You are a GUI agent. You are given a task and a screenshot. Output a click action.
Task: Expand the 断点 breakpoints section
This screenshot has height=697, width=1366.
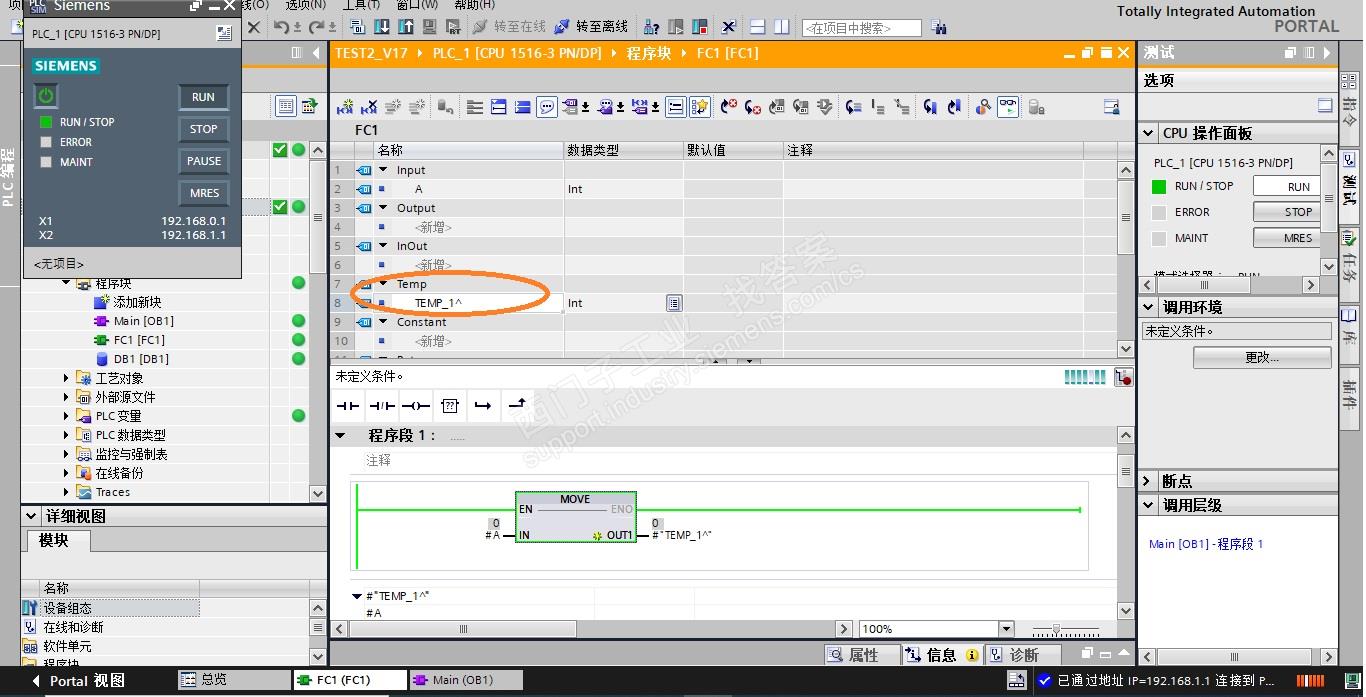(x=1148, y=481)
